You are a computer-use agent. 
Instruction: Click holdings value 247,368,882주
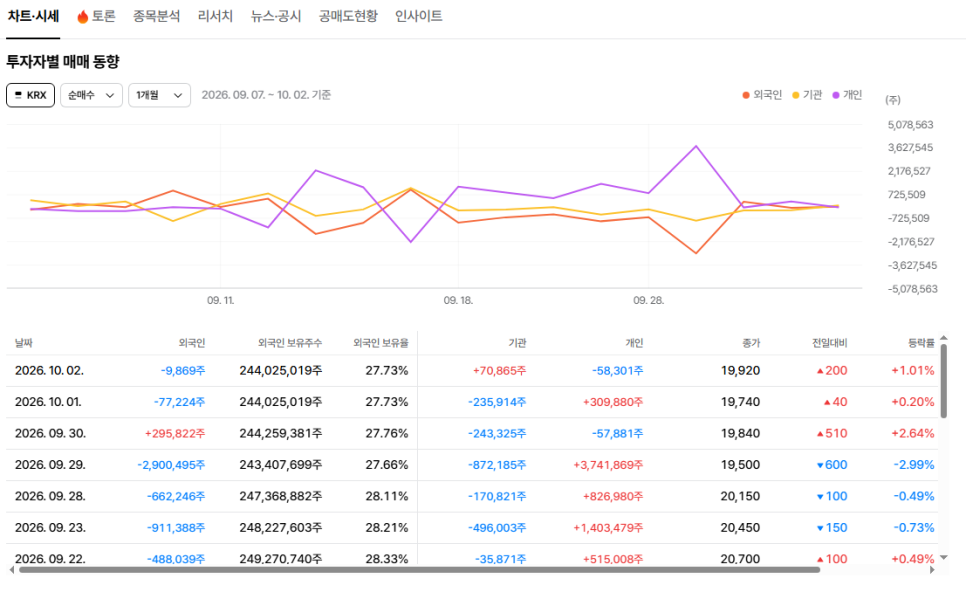click(x=280, y=497)
